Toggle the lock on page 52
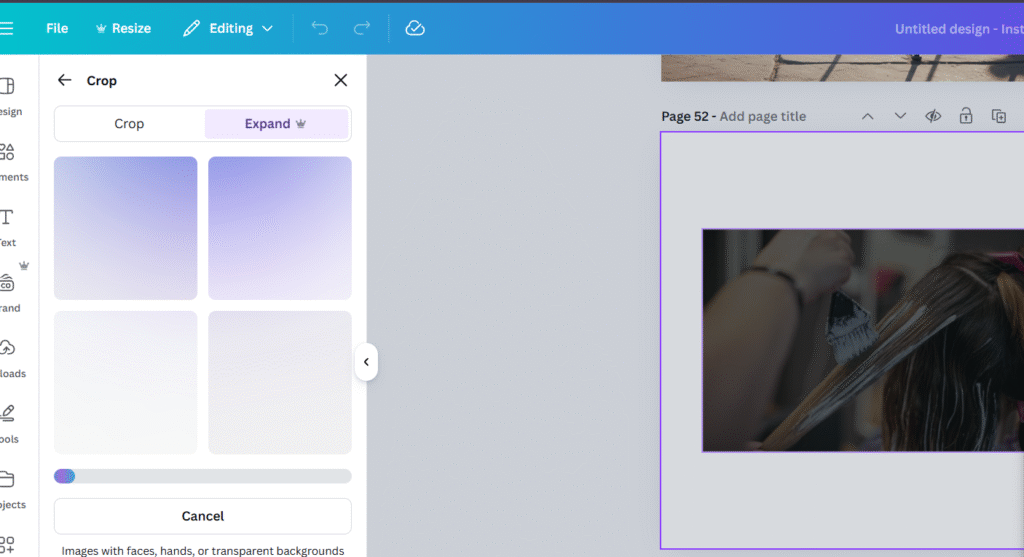The image size is (1024, 557). (966, 116)
